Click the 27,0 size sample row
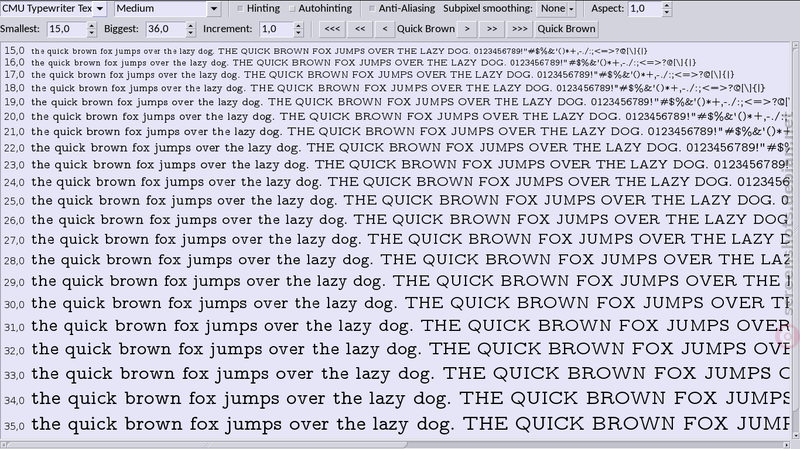 click(x=396, y=239)
